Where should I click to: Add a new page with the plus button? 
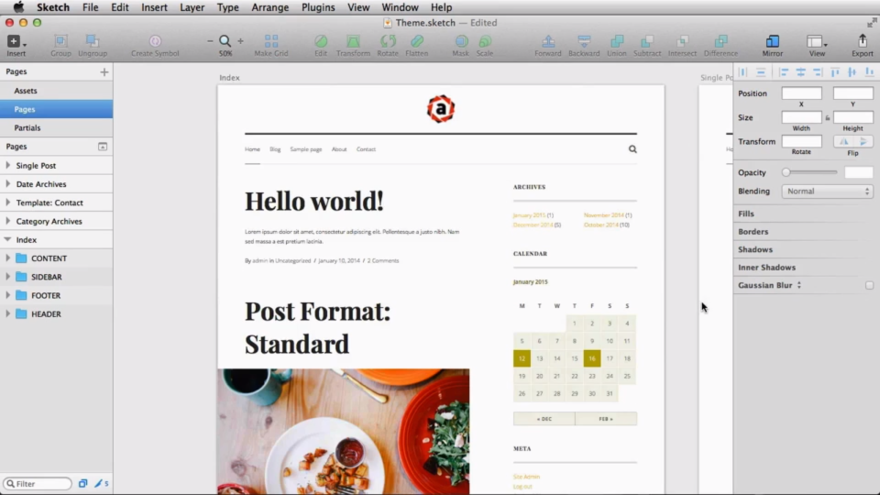pos(104,72)
